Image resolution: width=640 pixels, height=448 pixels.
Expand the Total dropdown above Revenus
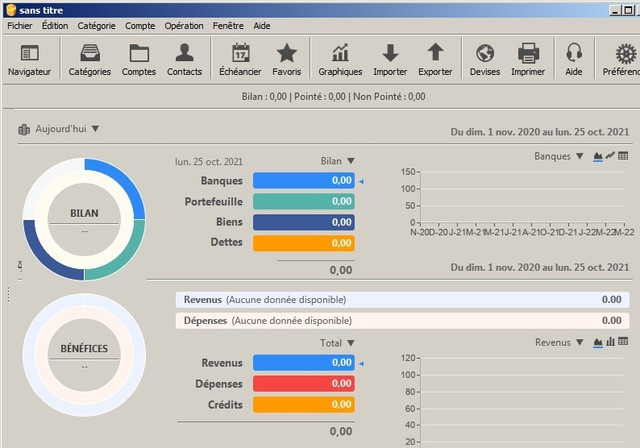point(351,343)
